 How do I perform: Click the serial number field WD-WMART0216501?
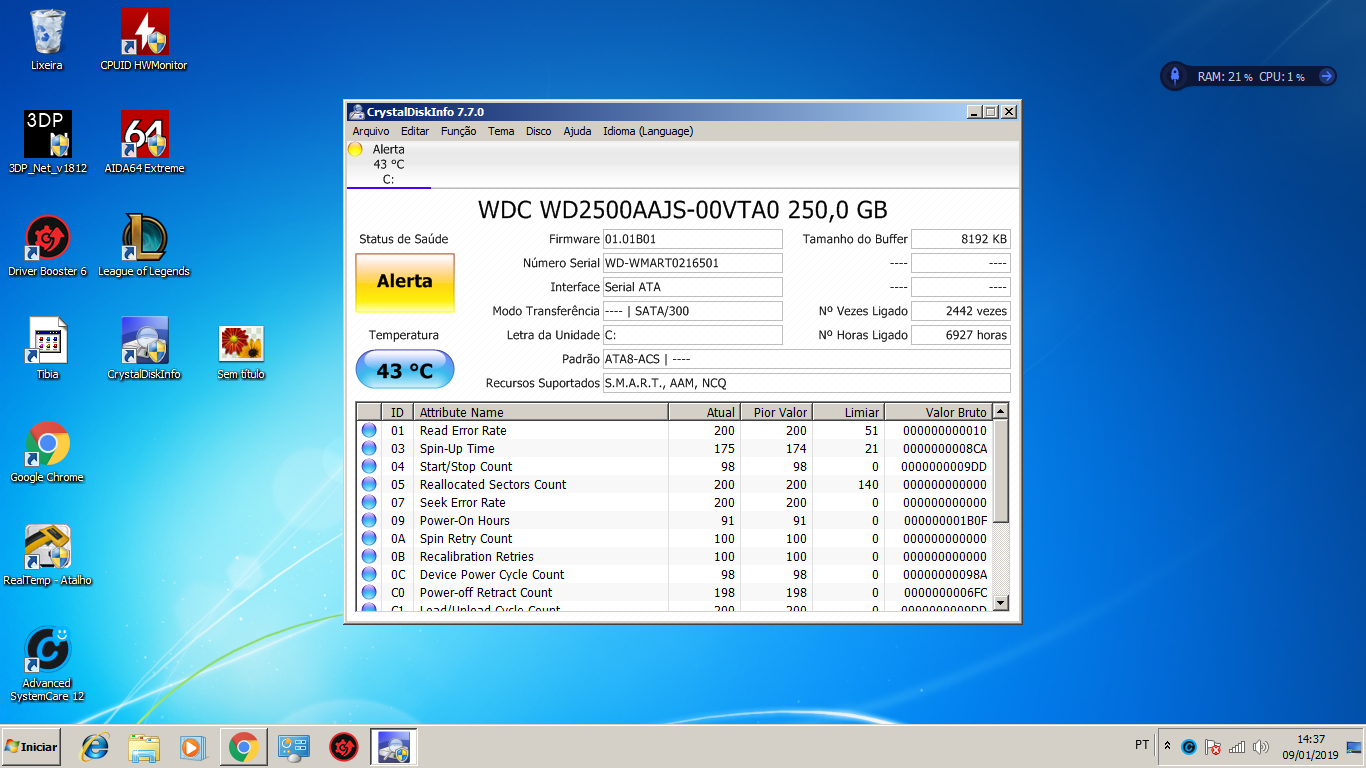point(692,263)
